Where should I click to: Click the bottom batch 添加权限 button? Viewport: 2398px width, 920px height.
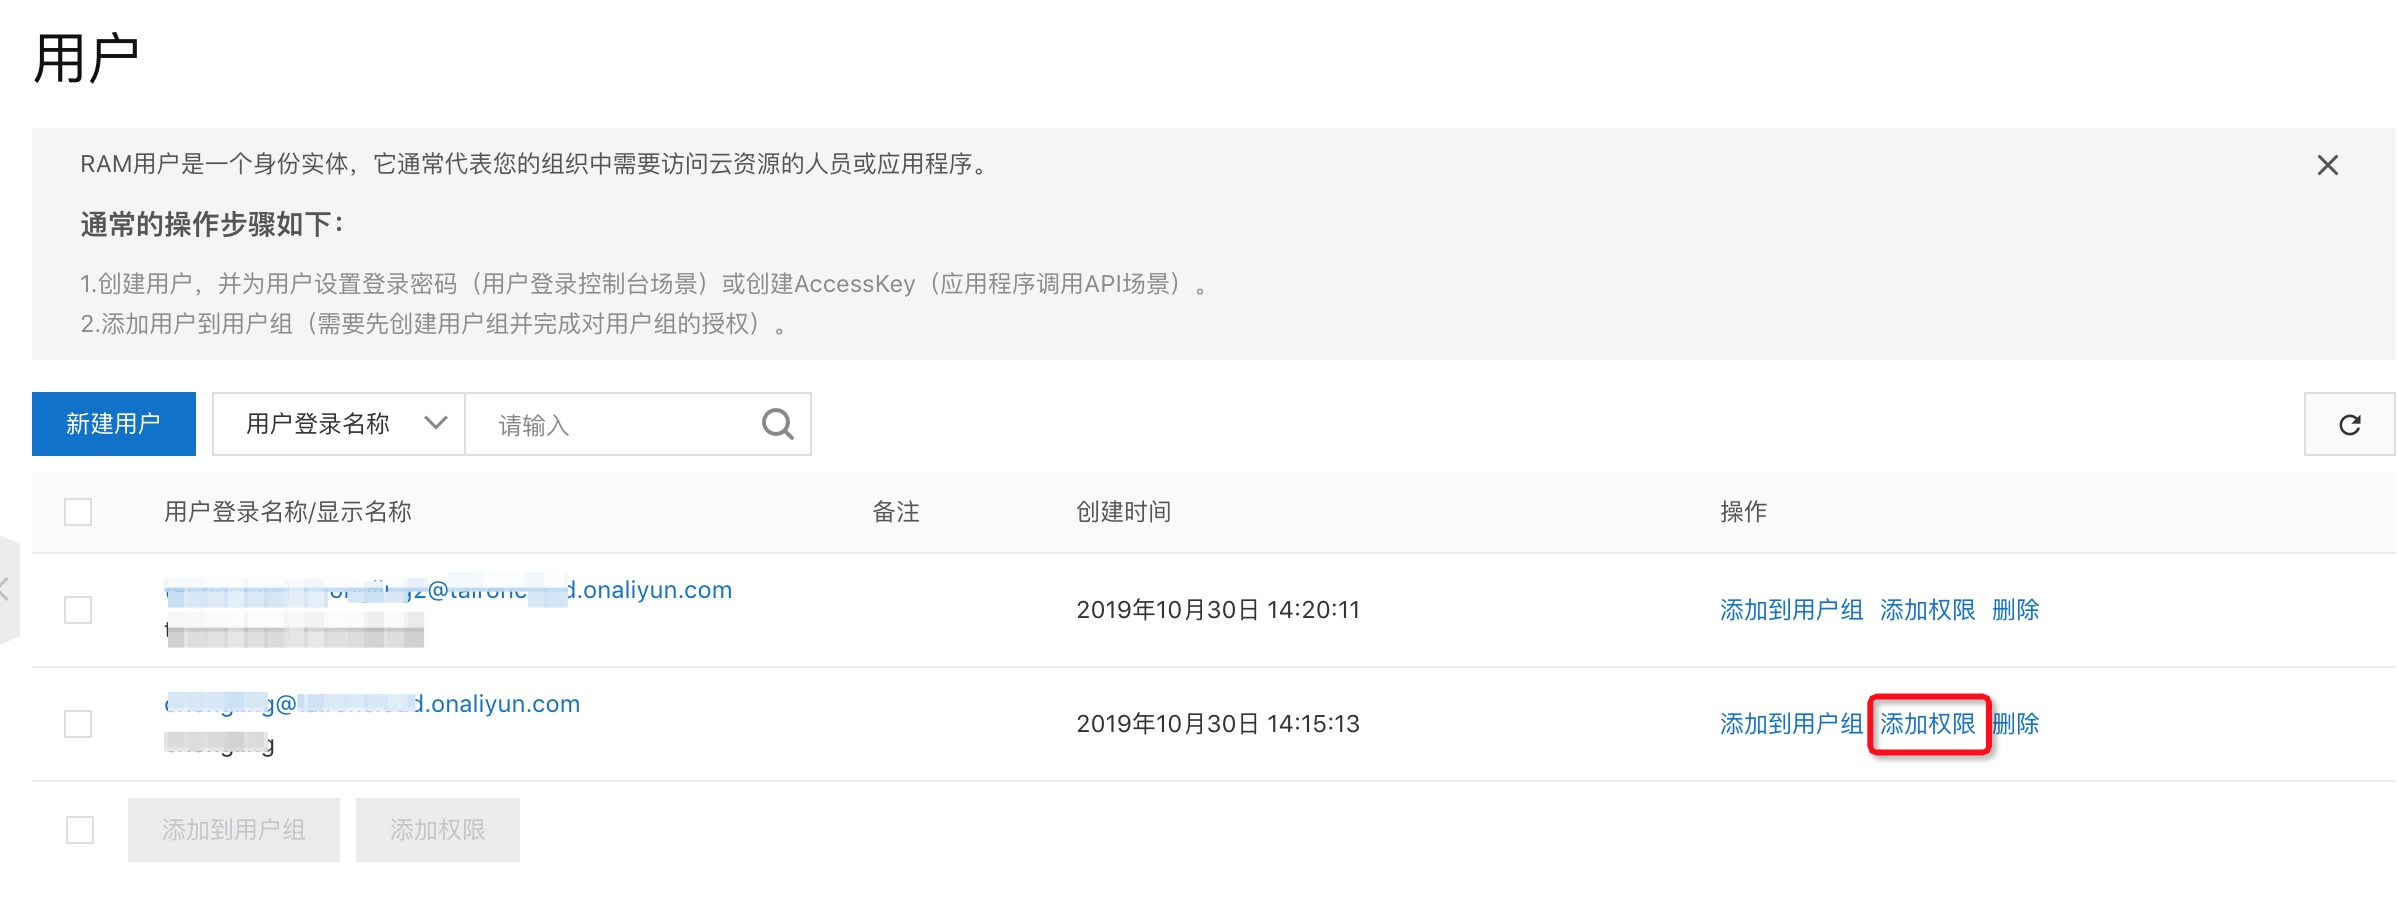(438, 830)
